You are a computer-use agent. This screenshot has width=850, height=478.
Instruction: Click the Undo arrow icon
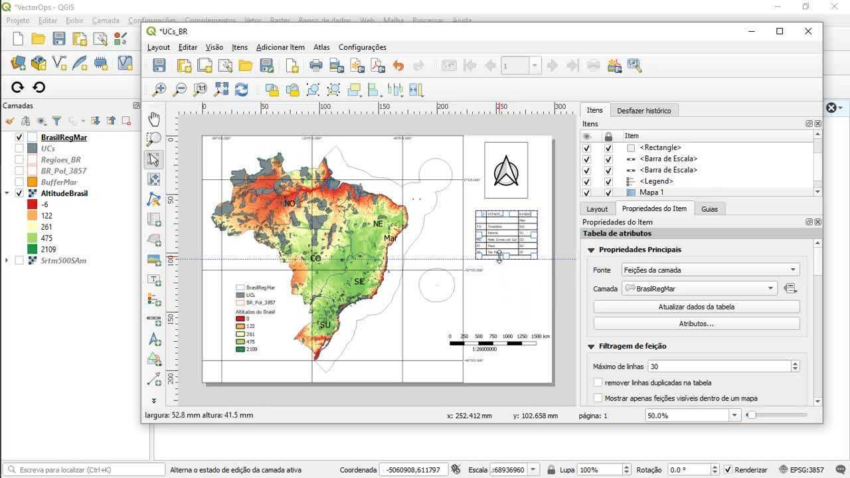(x=398, y=66)
